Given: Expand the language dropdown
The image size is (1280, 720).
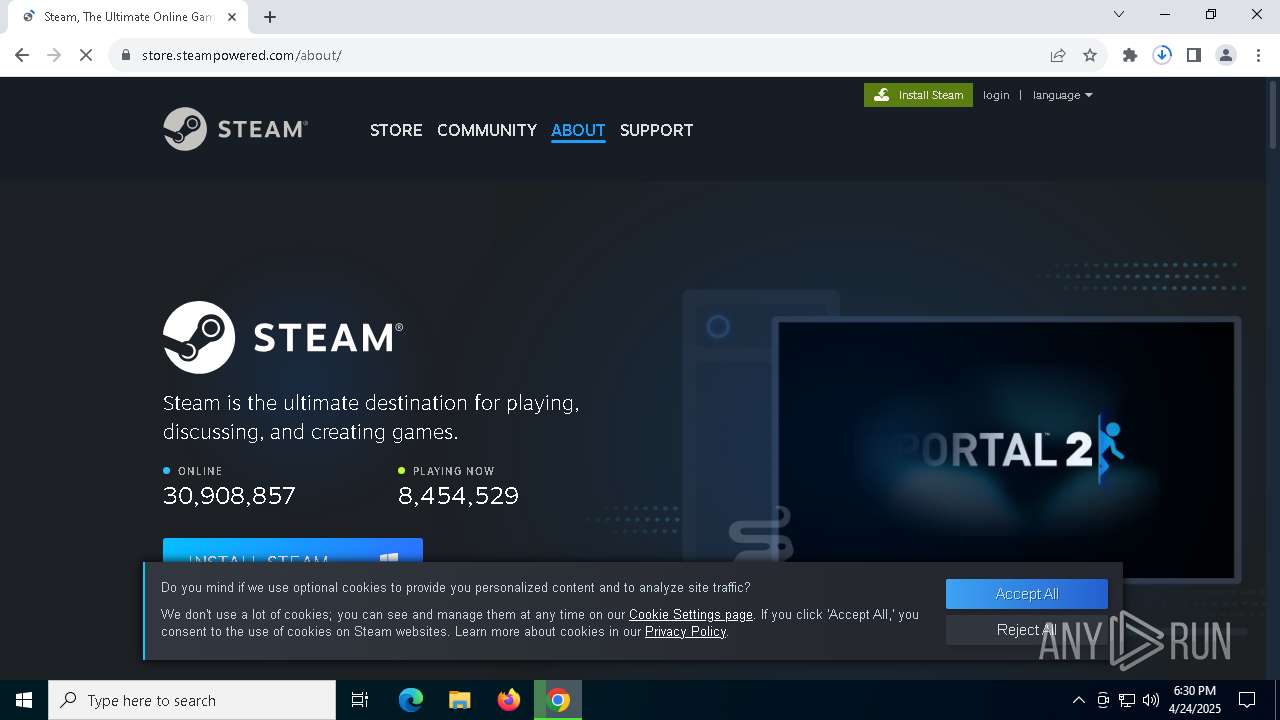Looking at the screenshot, I should coord(1062,95).
